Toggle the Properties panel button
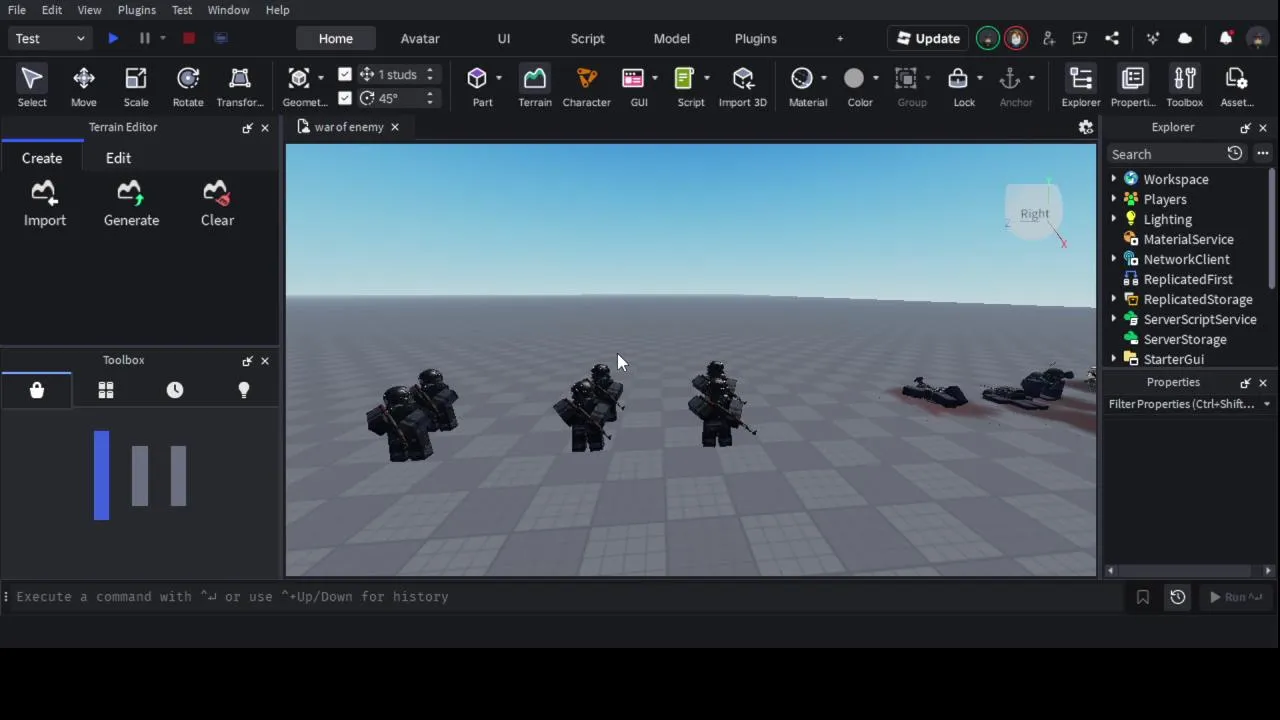The image size is (1280, 720). click(1133, 86)
